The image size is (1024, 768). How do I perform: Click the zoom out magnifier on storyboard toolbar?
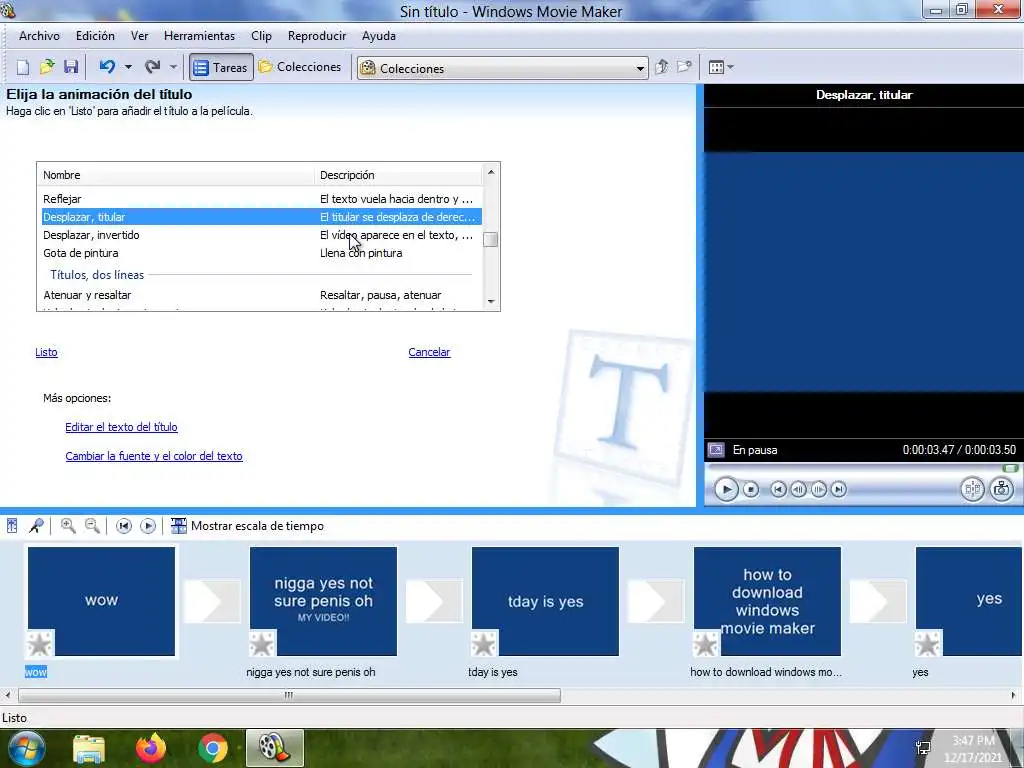[x=93, y=526]
